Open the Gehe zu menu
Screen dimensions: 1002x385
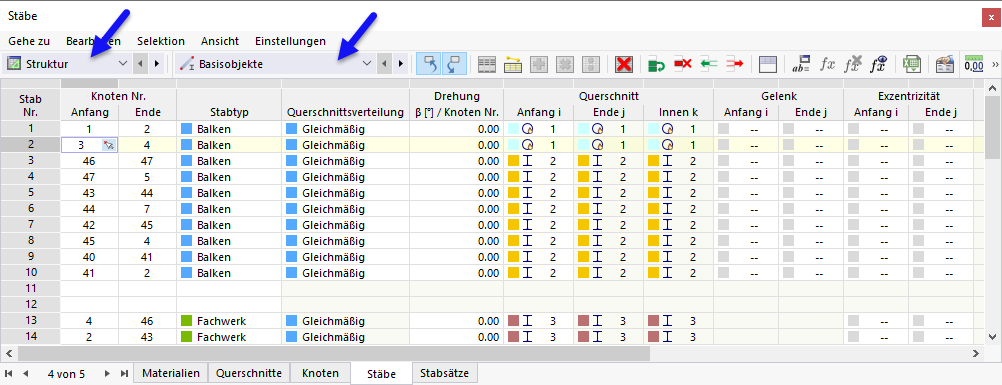(x=29, y=41)
